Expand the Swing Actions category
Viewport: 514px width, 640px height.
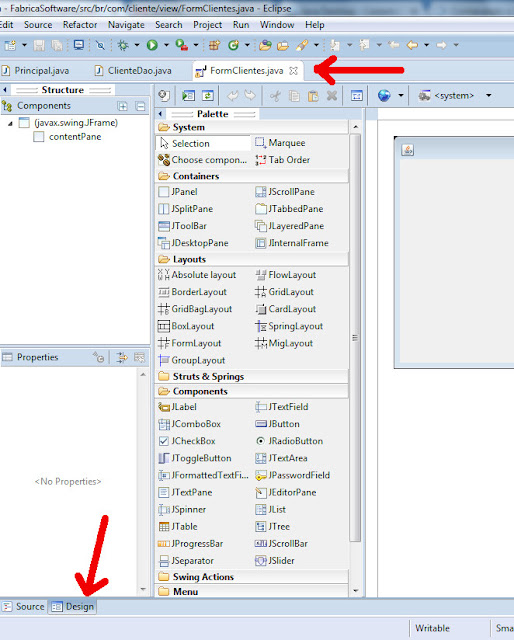point(252,577)
